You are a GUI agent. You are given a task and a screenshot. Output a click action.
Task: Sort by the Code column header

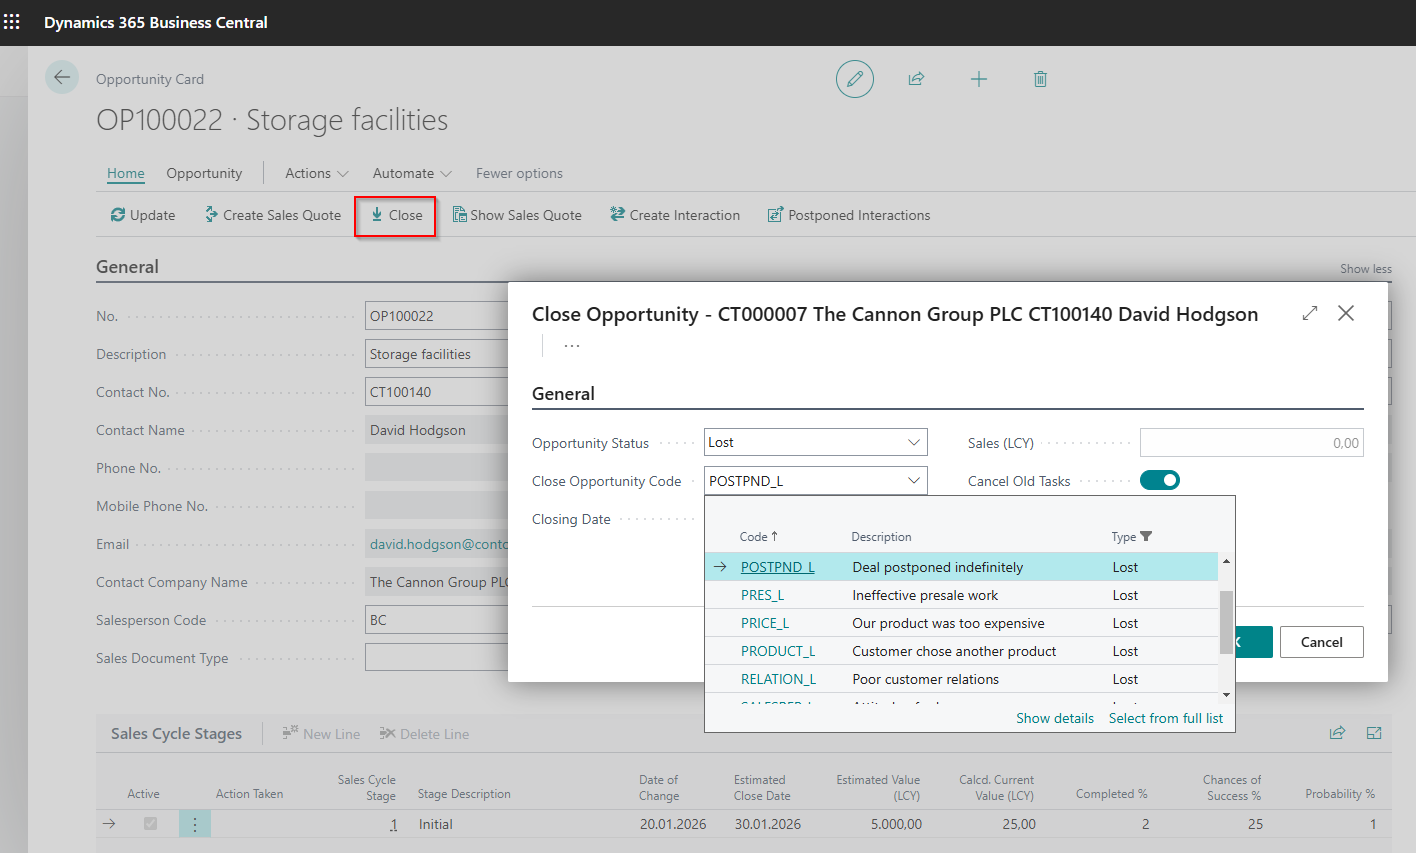[758, 537]
